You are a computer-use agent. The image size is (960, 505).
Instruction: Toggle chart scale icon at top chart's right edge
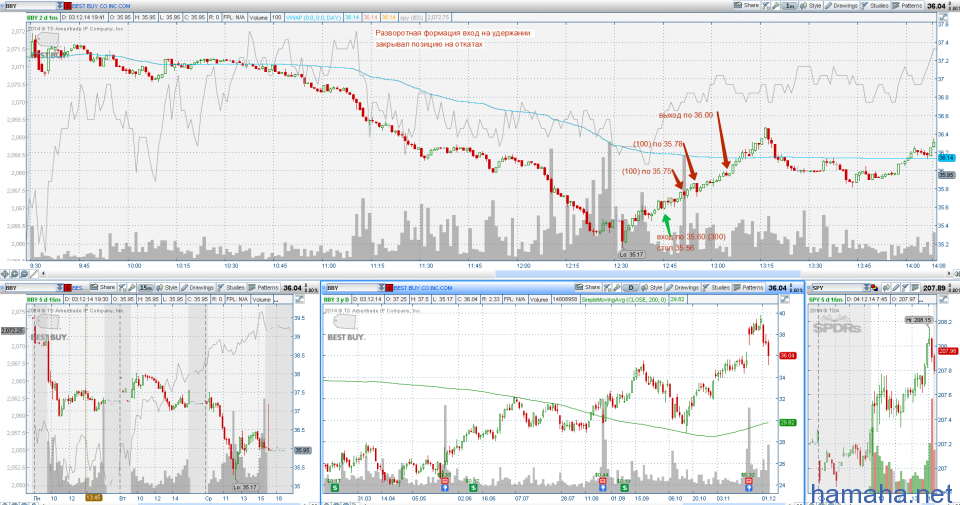point(942,17)
